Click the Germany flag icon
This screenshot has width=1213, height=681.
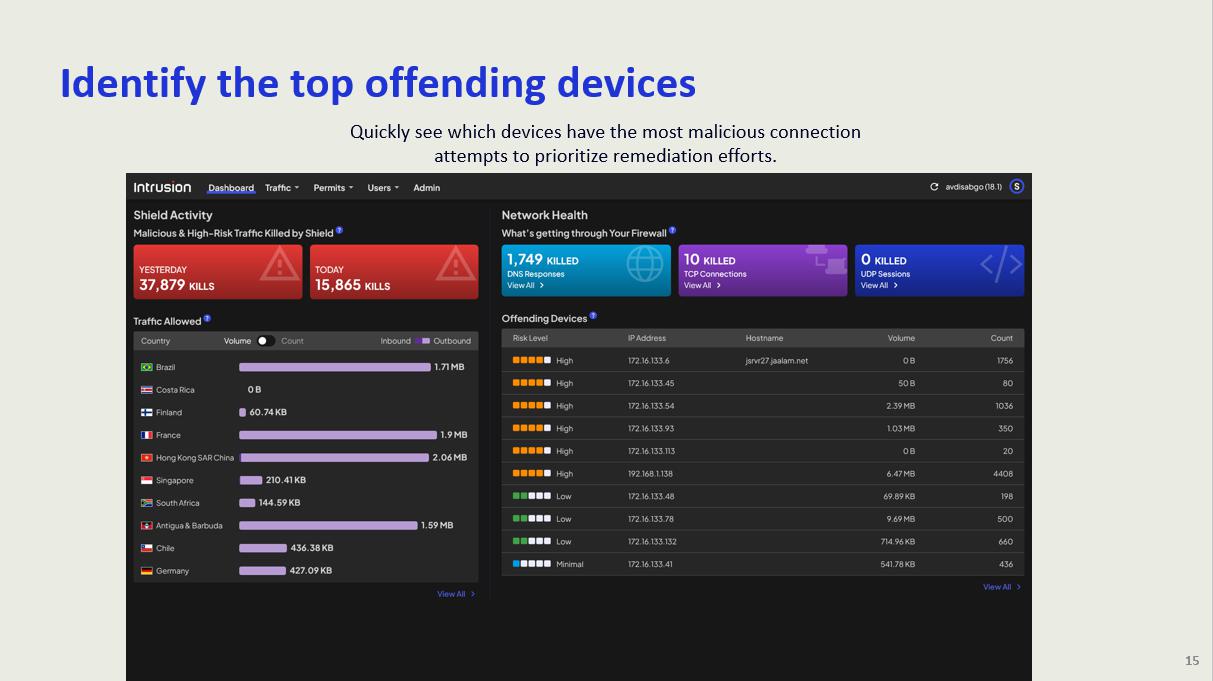pyautogui.click(x=147, y=571)
